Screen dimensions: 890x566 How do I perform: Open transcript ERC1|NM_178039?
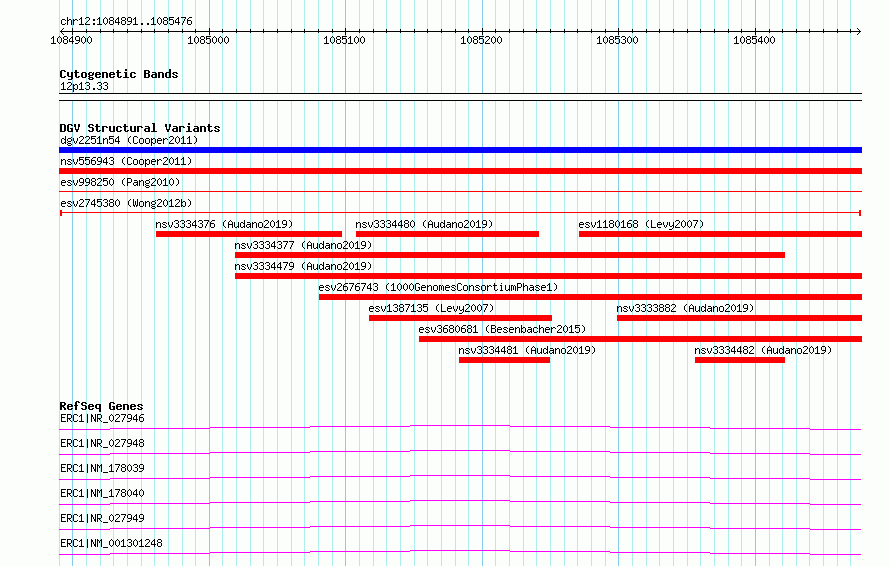[x=102, y=468]
